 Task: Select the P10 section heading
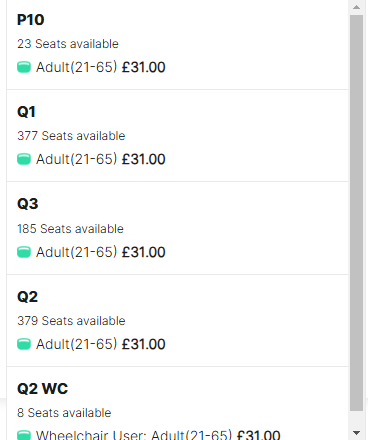pyautogui.click(x=31, y=20)
